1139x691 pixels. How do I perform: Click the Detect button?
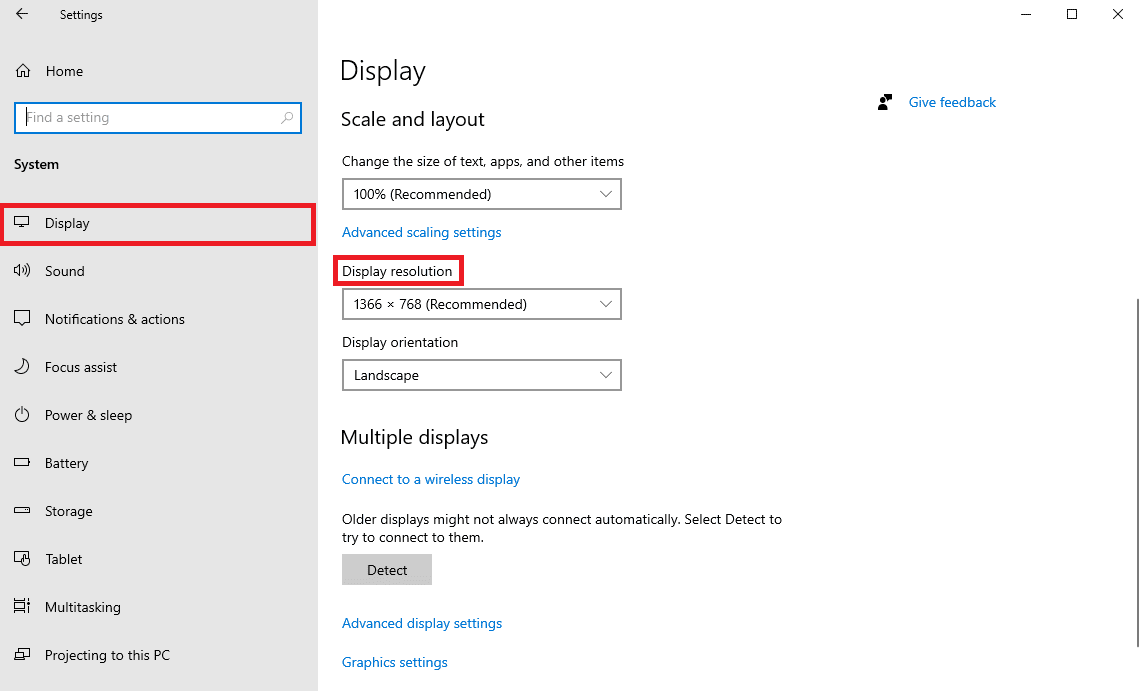pos(387,570)
